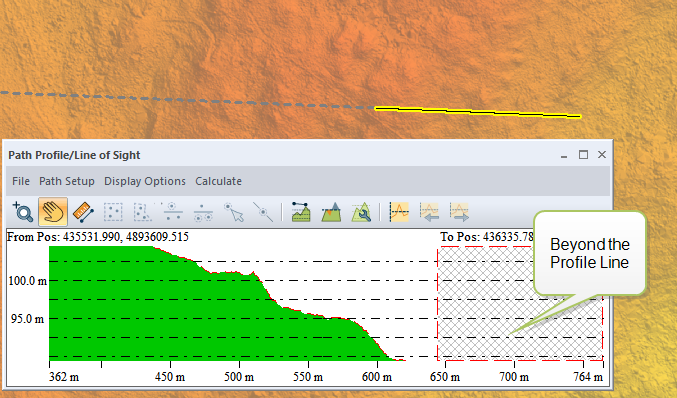Open the Path Setup menu
Image resolution: width=677 pixels, height=398 pixels.
[67, 181]
